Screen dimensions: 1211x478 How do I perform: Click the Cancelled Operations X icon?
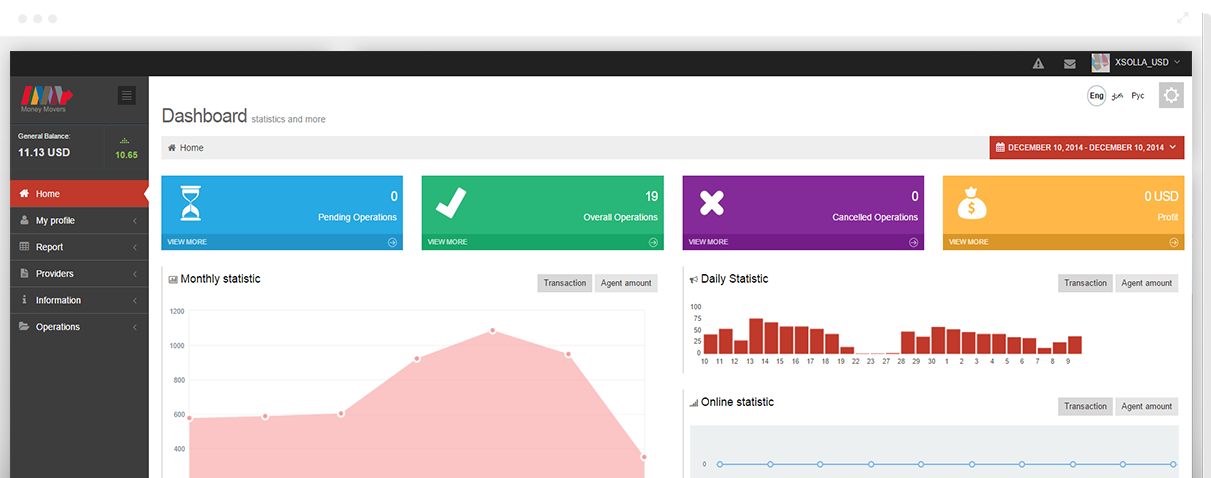click(x=711, y=203)
